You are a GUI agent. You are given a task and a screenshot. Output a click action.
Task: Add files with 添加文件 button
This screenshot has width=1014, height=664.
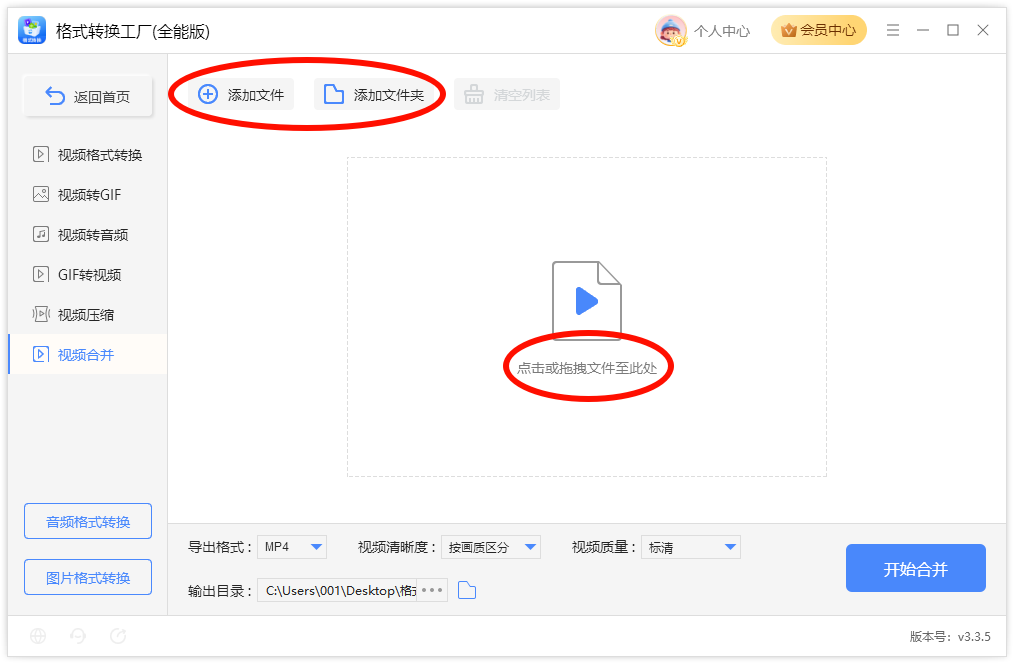click(x=241, y=94)
